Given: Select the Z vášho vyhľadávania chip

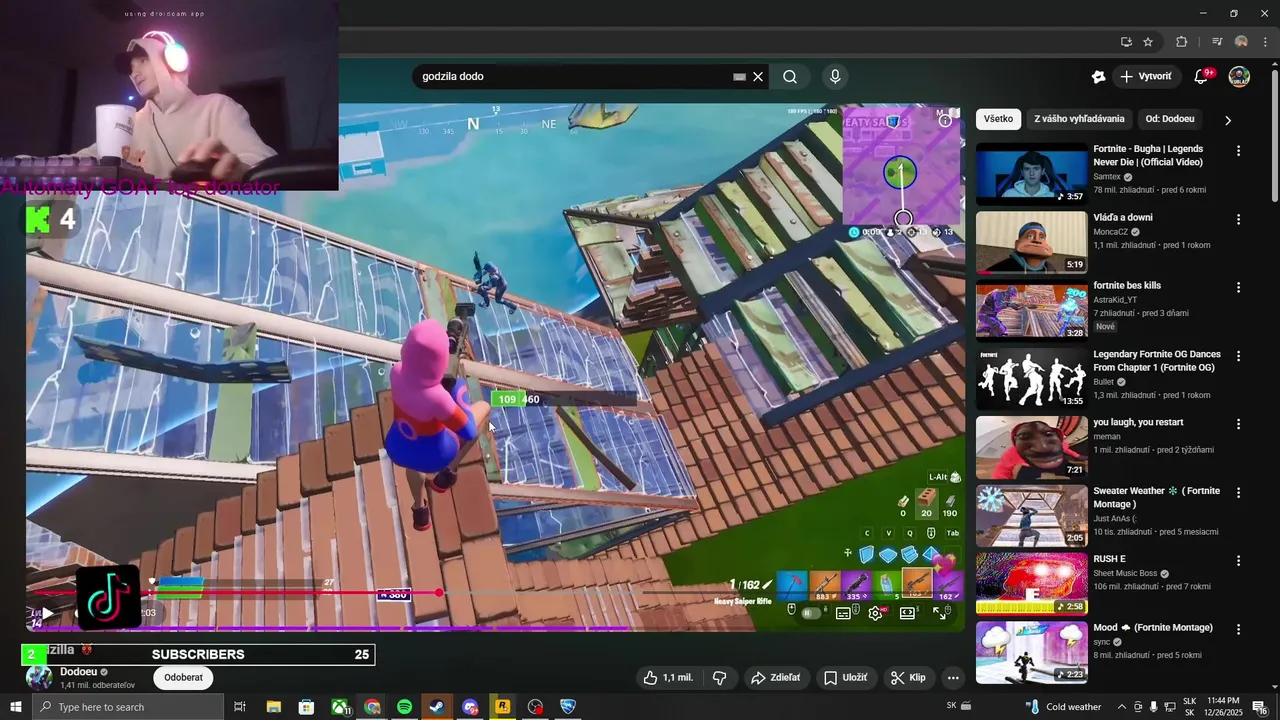Looking at the screenshot, I should pos(1079,119).
